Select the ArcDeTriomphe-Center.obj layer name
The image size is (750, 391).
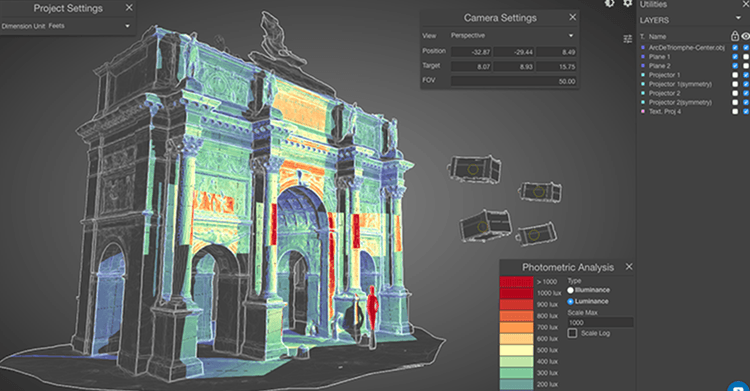coord(686,47)
